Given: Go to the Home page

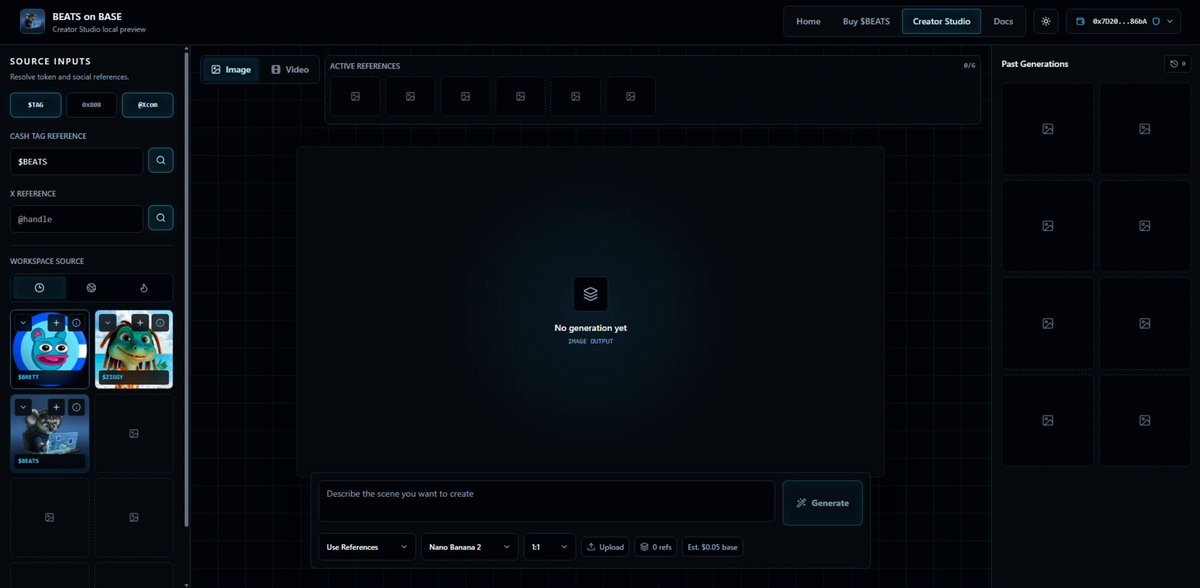Looking at the screenshot, I should pos(808,21).
